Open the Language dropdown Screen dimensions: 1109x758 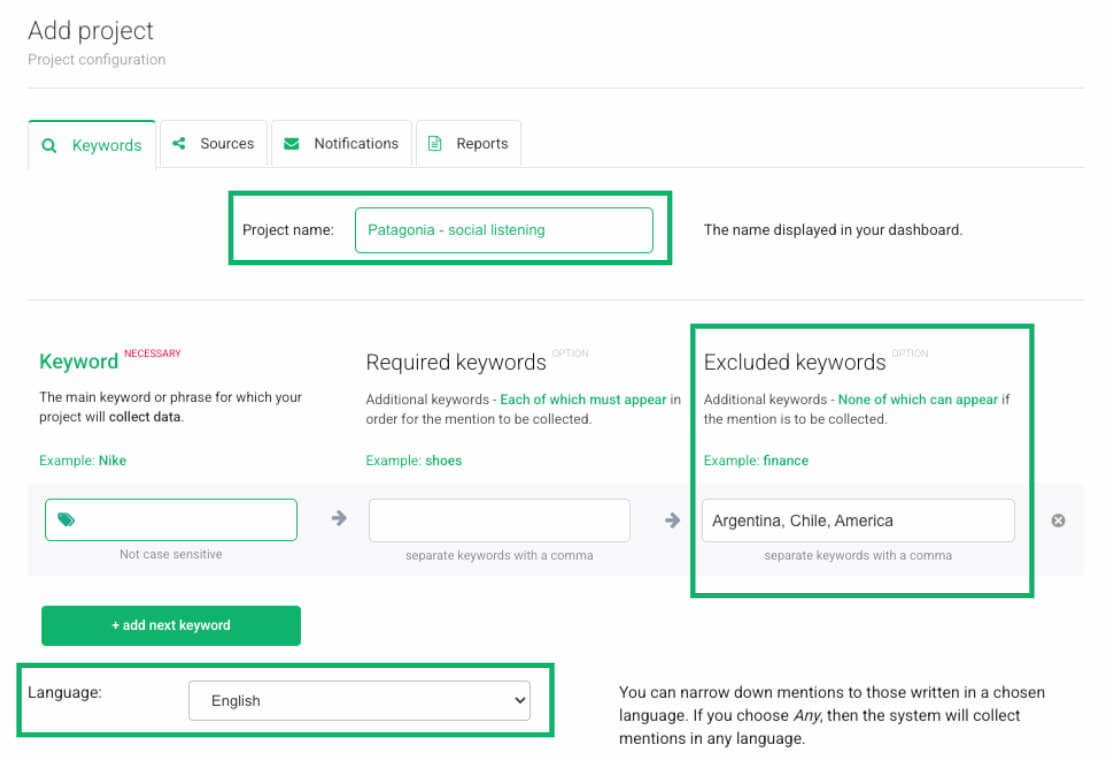[359, 701]
